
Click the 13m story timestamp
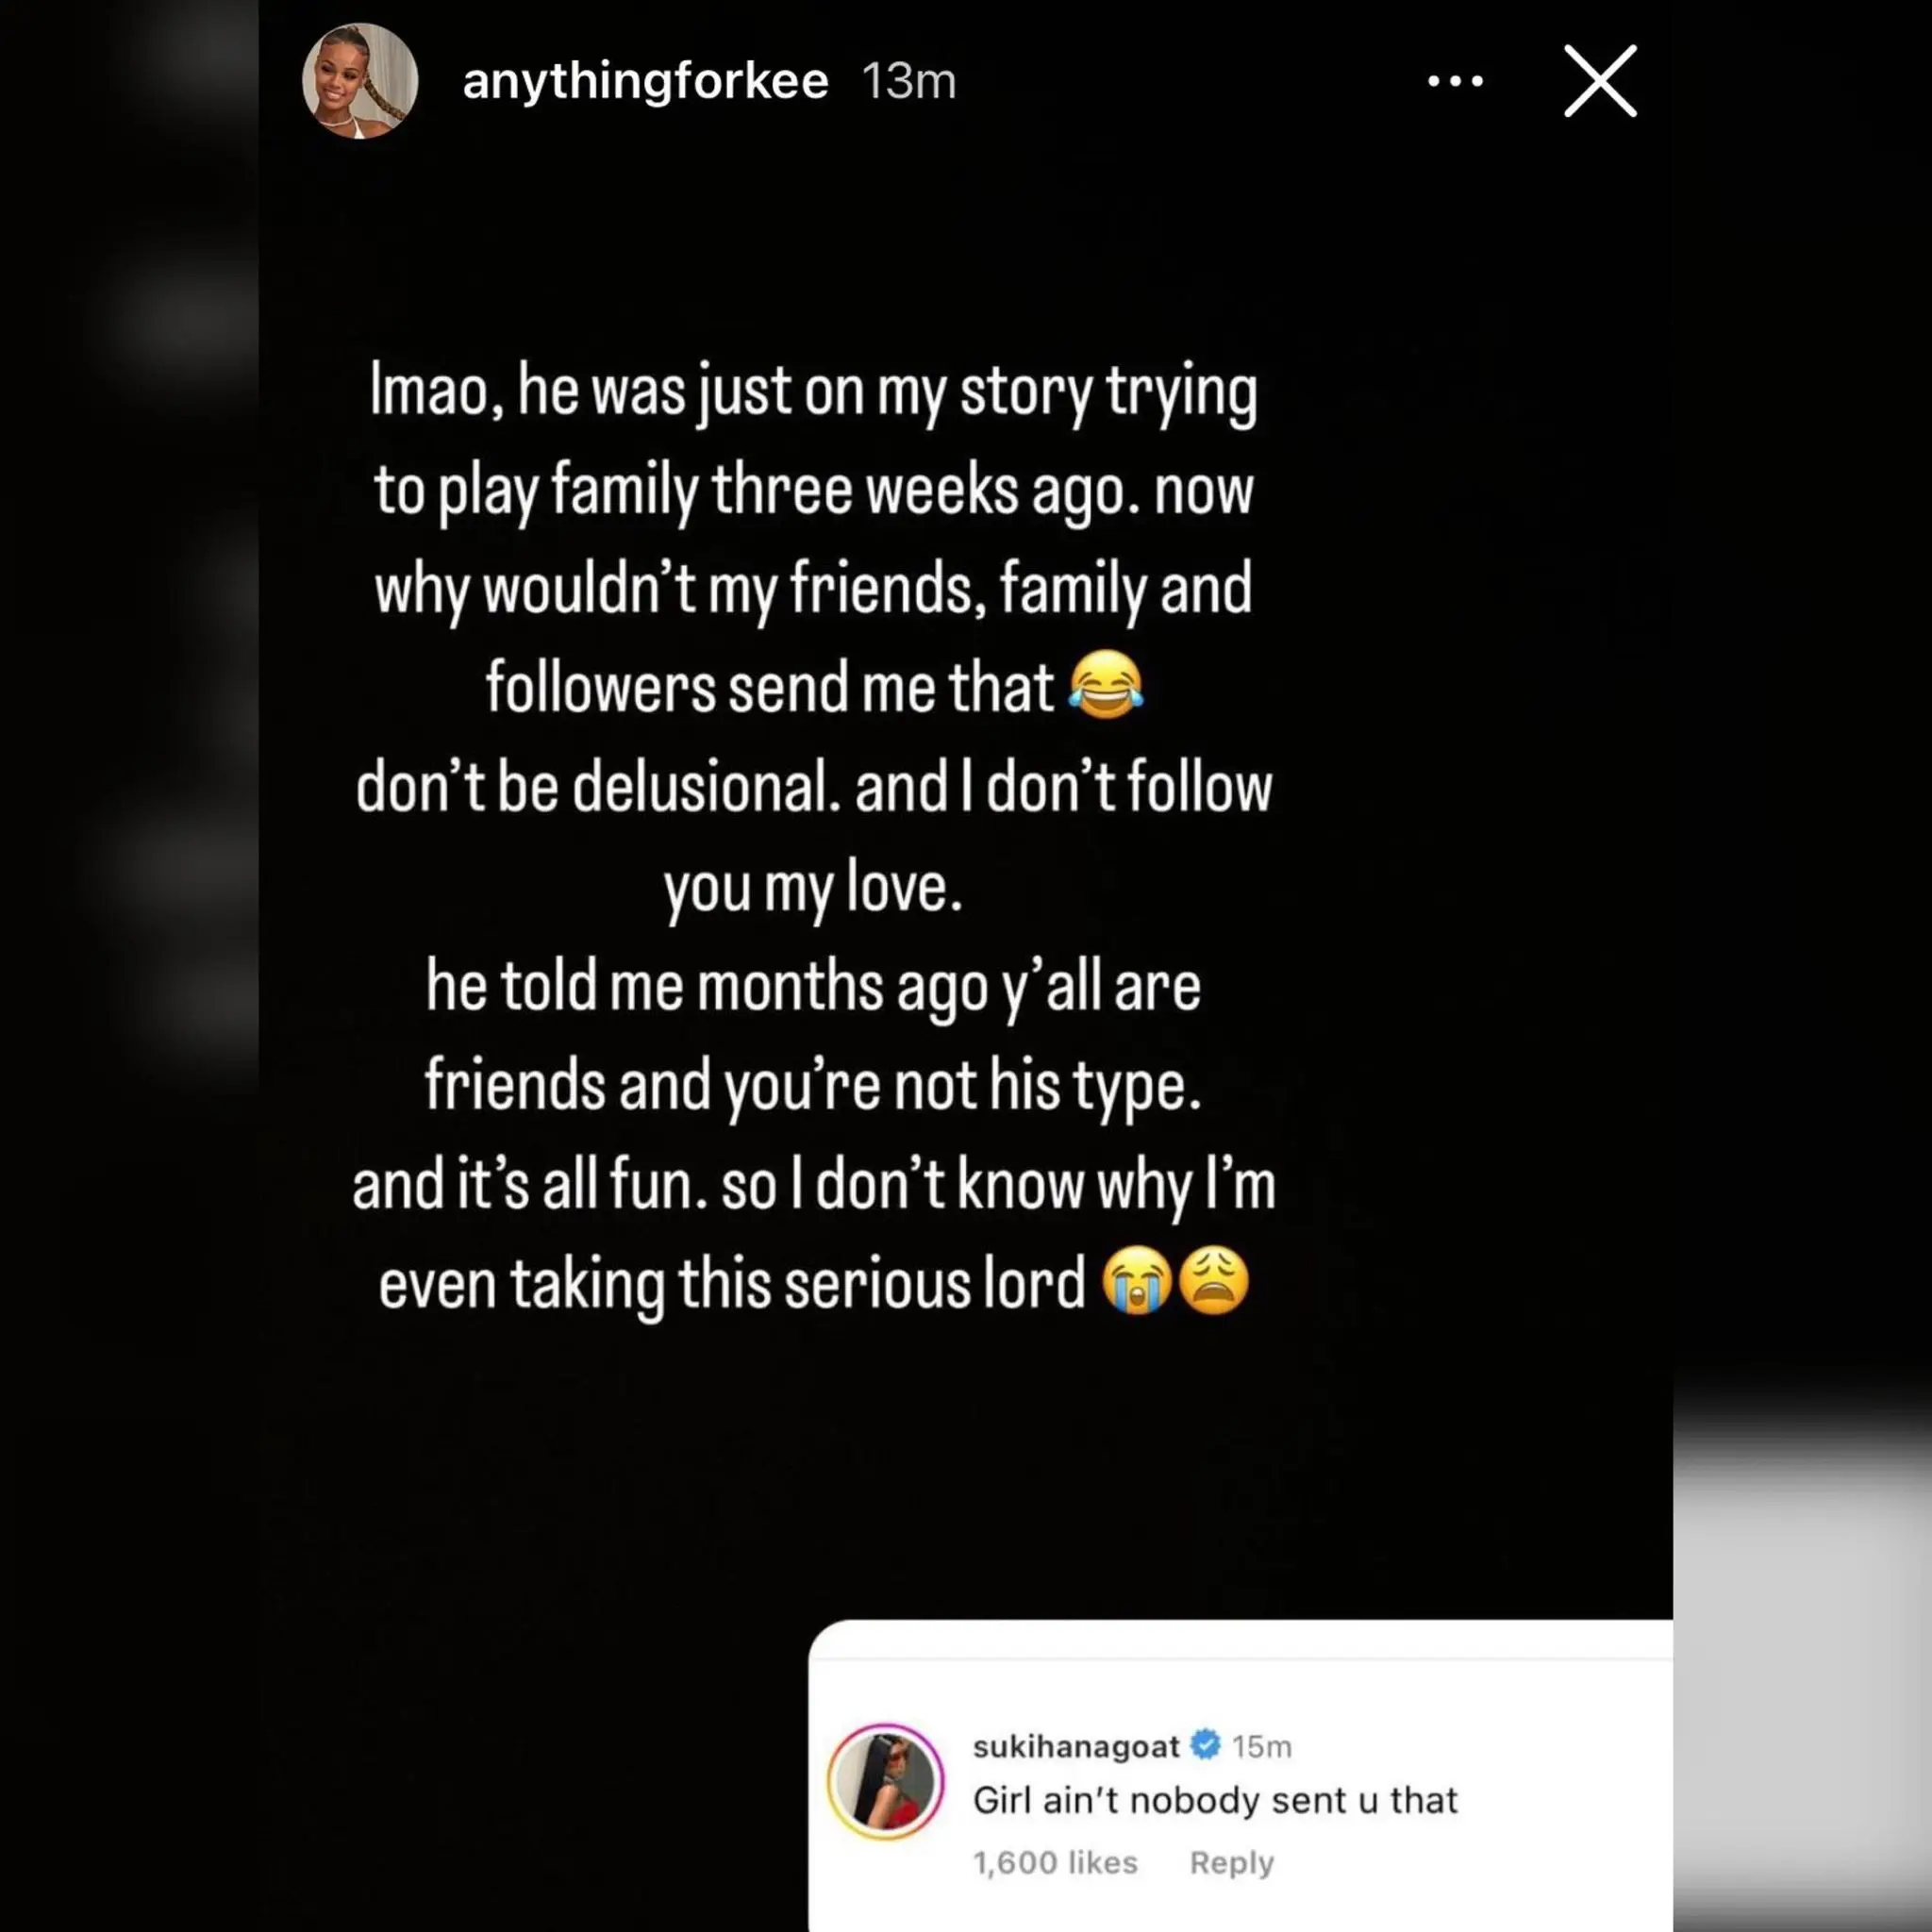point(909,81)
